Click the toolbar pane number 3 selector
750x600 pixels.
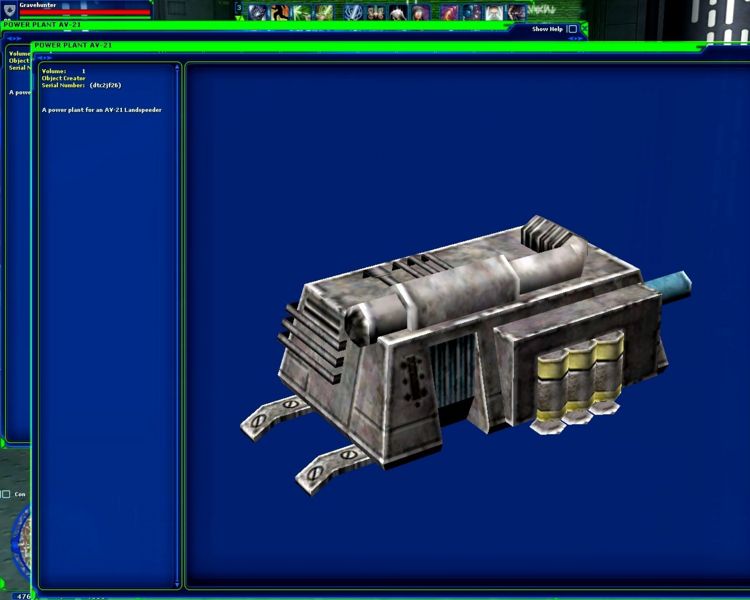[239, 8]
